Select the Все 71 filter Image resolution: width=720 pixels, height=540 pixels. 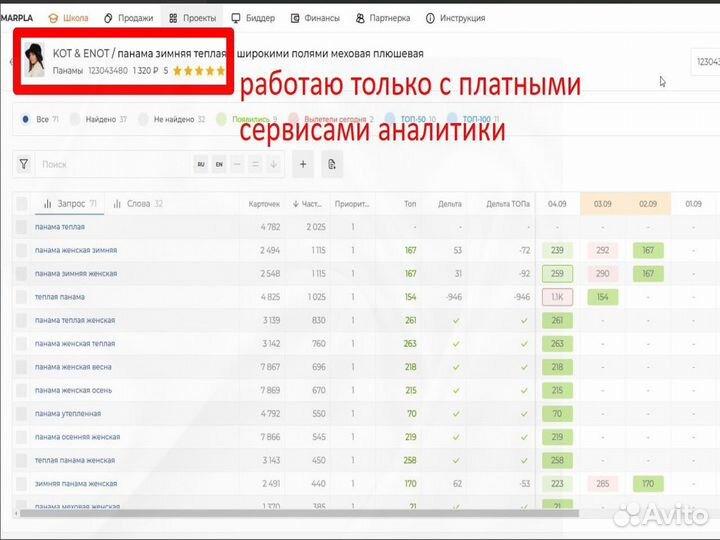tap(40, 119)
